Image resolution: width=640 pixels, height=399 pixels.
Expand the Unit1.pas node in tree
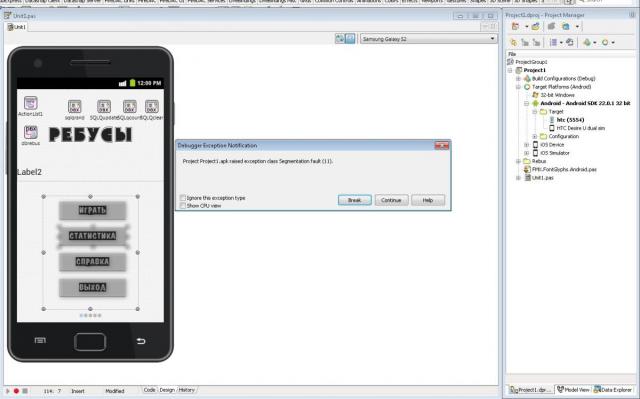518,178
